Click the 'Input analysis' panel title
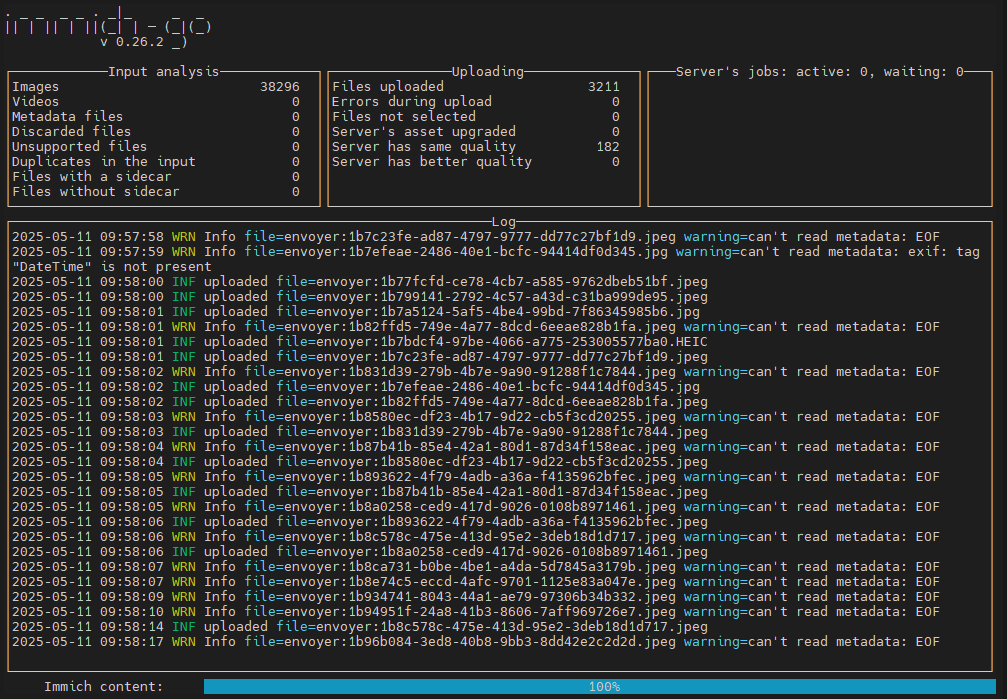The image size is (1007, 699). click(163, 71)
